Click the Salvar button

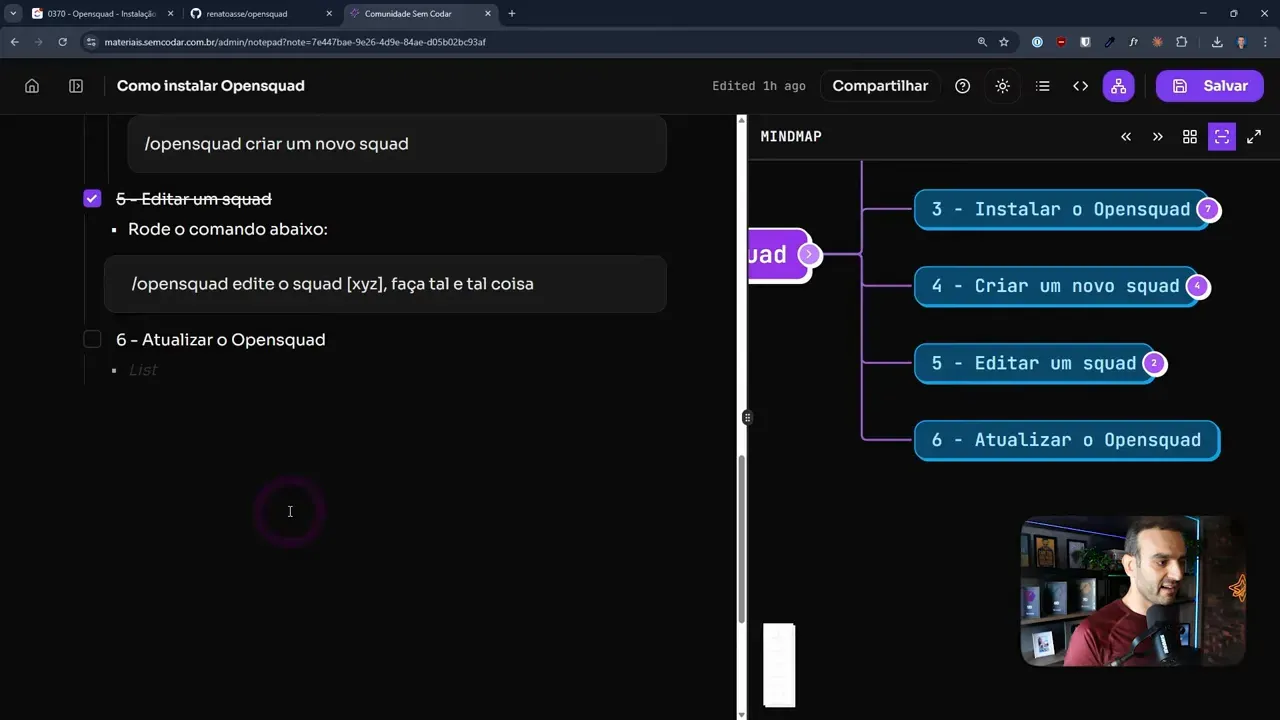coord(1209,86)
